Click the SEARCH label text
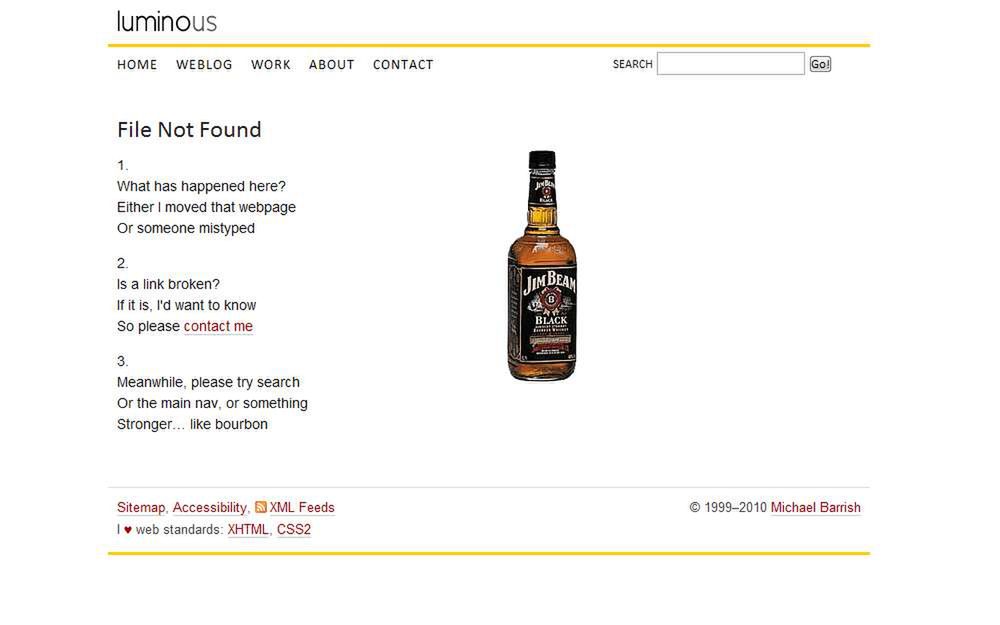 click(633, 64)
